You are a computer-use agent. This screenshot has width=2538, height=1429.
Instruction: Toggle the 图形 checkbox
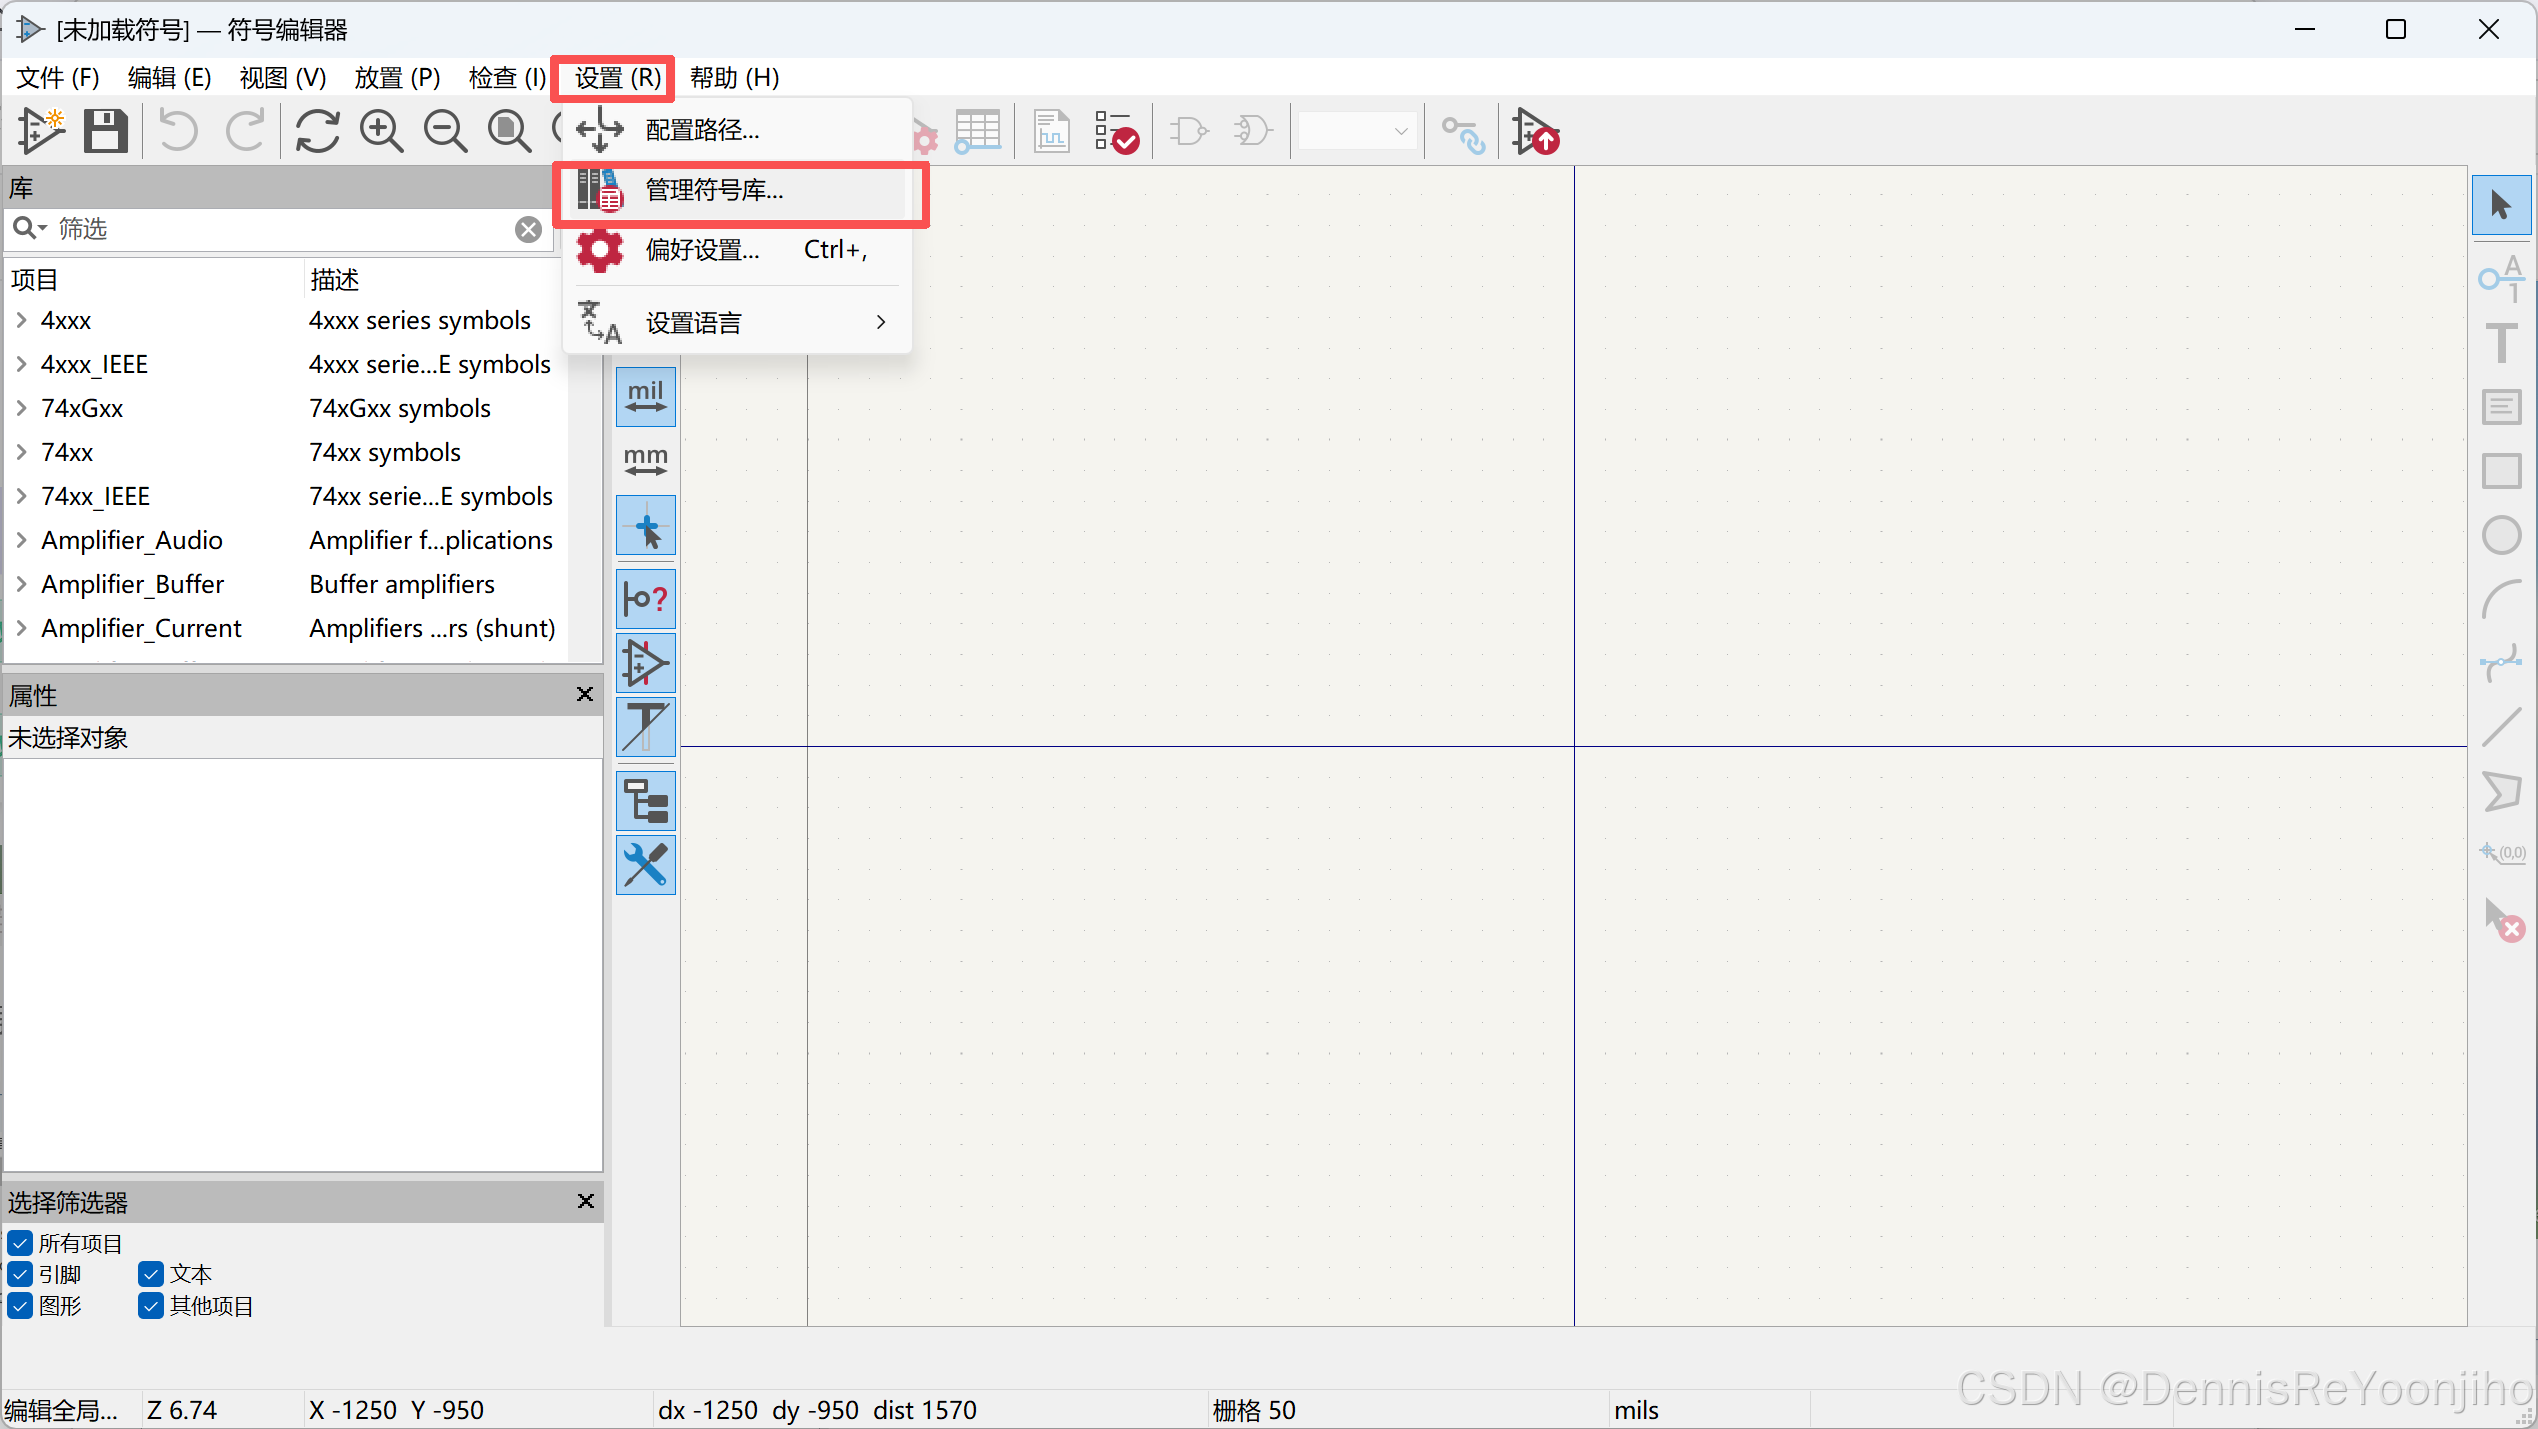click(20, 1306)
